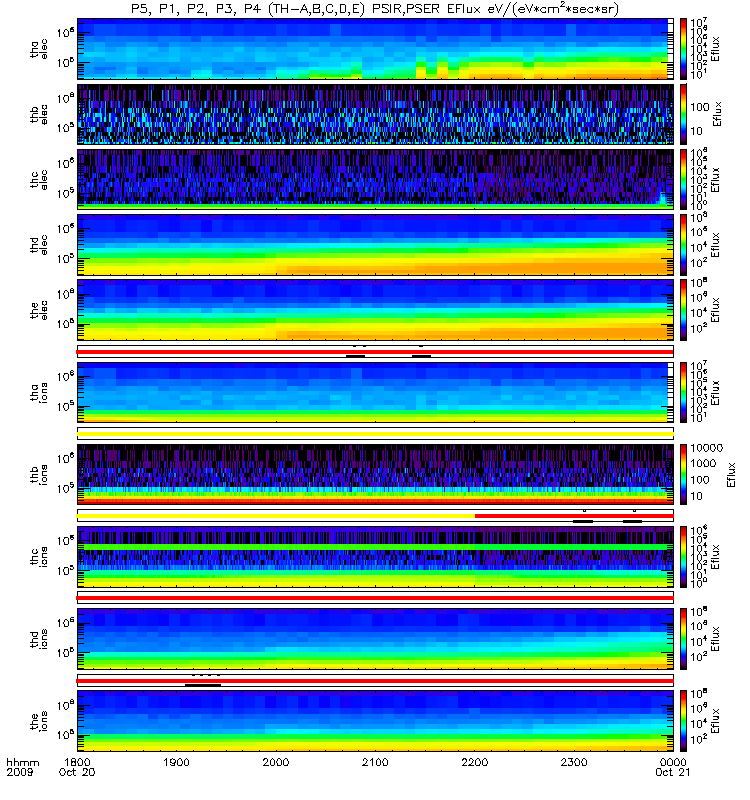
Task: Select the thd elec spectrogram panel
Action: click(375, 244)
